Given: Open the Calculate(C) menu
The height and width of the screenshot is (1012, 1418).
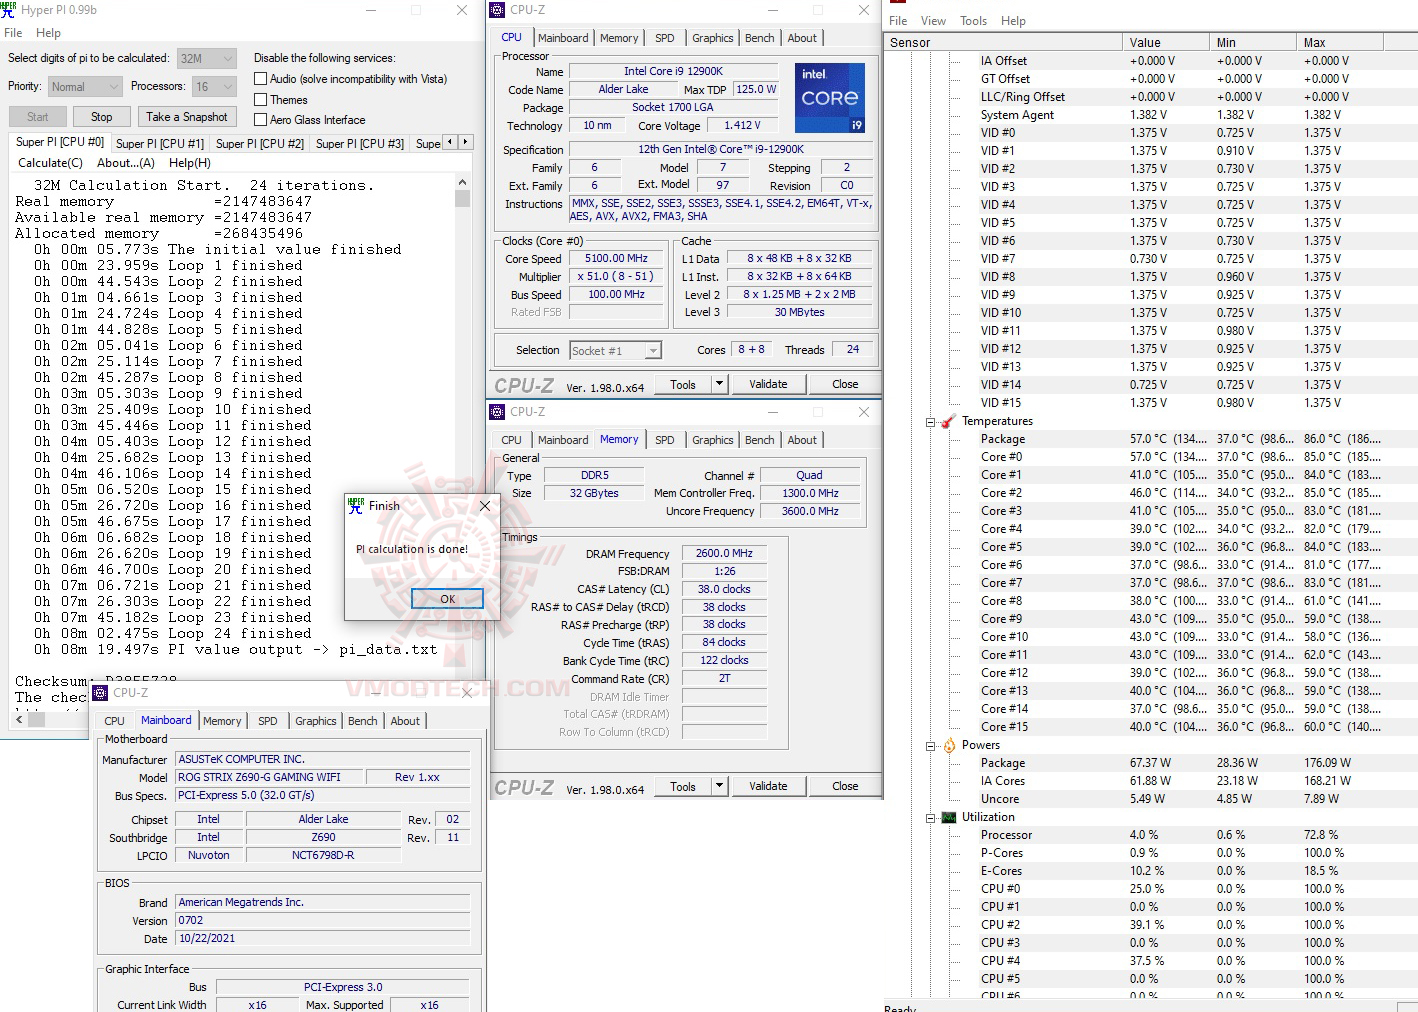Looking at the screenshot, I should [x=50, y=163].
